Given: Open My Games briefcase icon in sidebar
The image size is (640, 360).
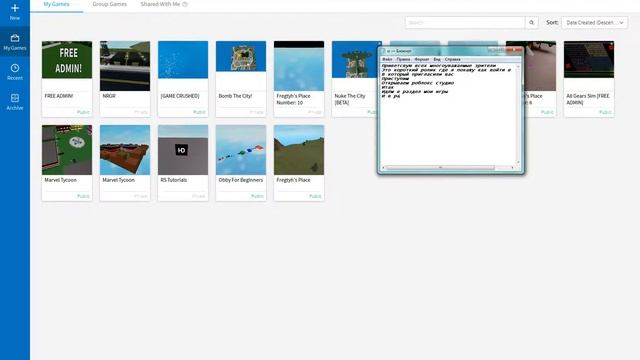Looking at the screenshot, I should pos(15,38).
